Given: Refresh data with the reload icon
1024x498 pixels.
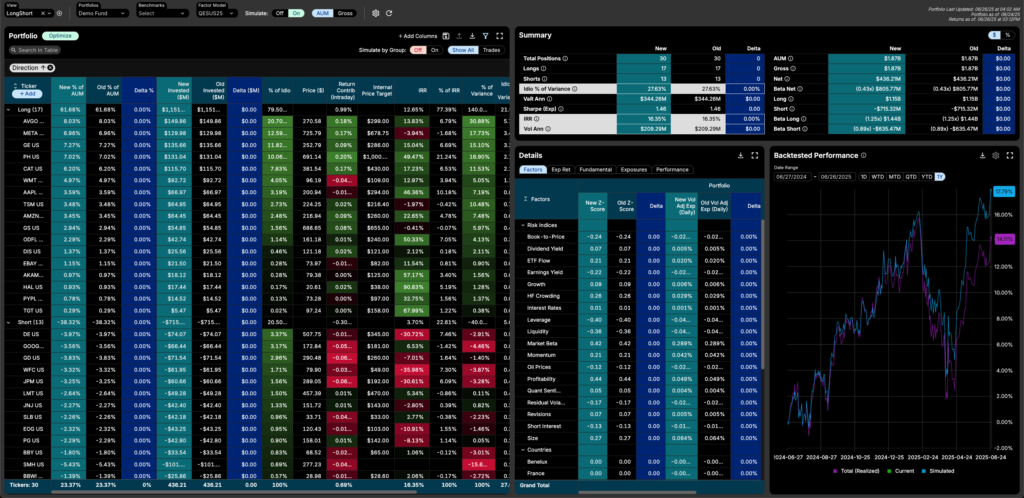Looking at the screenshot, I should [x=389, y=13].
